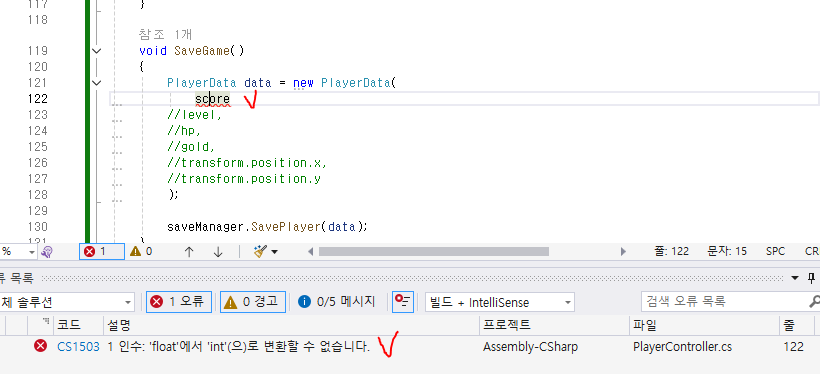This screenshot has height=374, width=820.
Task: Click the document health indicator icon beside zoom
Action: click(47, 252)
